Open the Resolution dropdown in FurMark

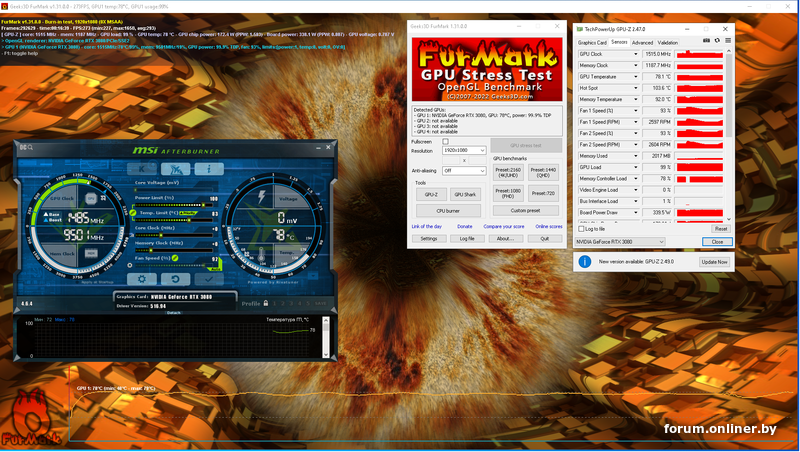click(464, 150)
